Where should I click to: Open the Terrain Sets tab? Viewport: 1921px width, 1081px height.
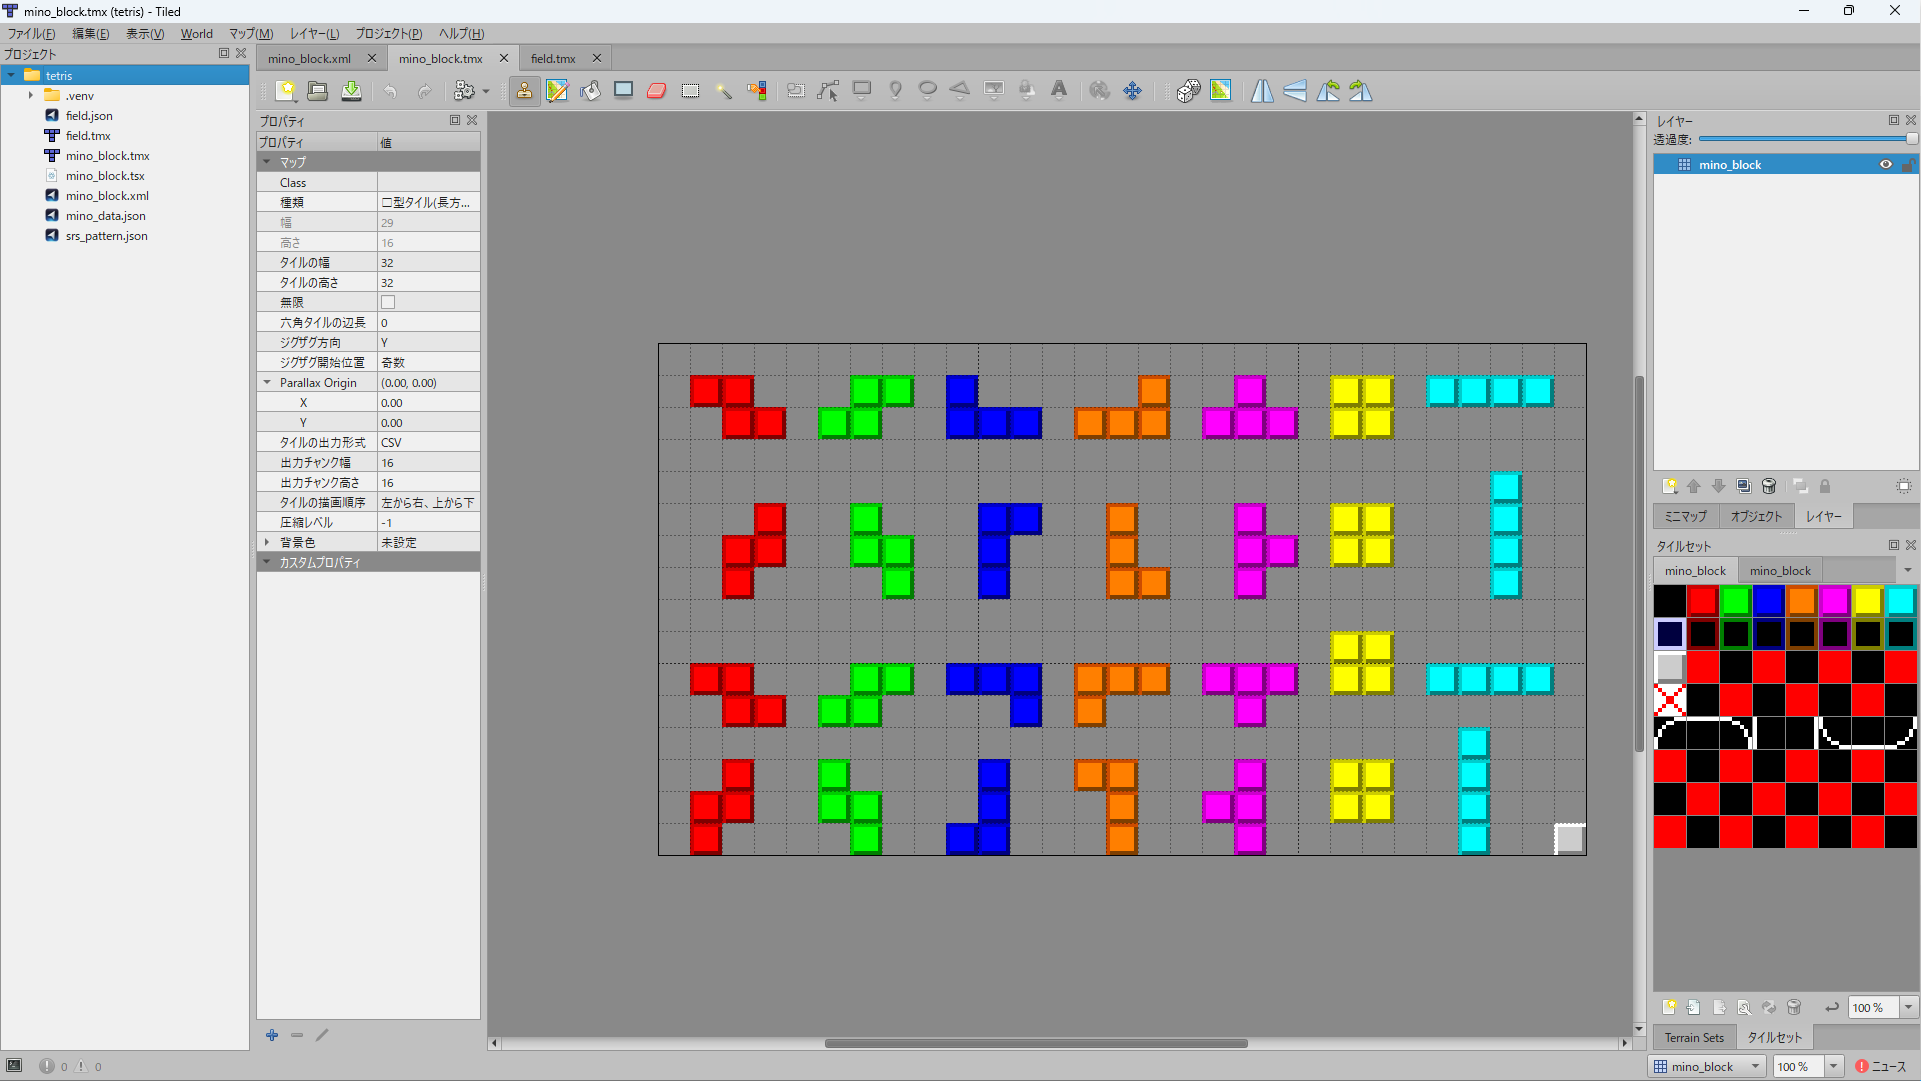(1694, 1037)
